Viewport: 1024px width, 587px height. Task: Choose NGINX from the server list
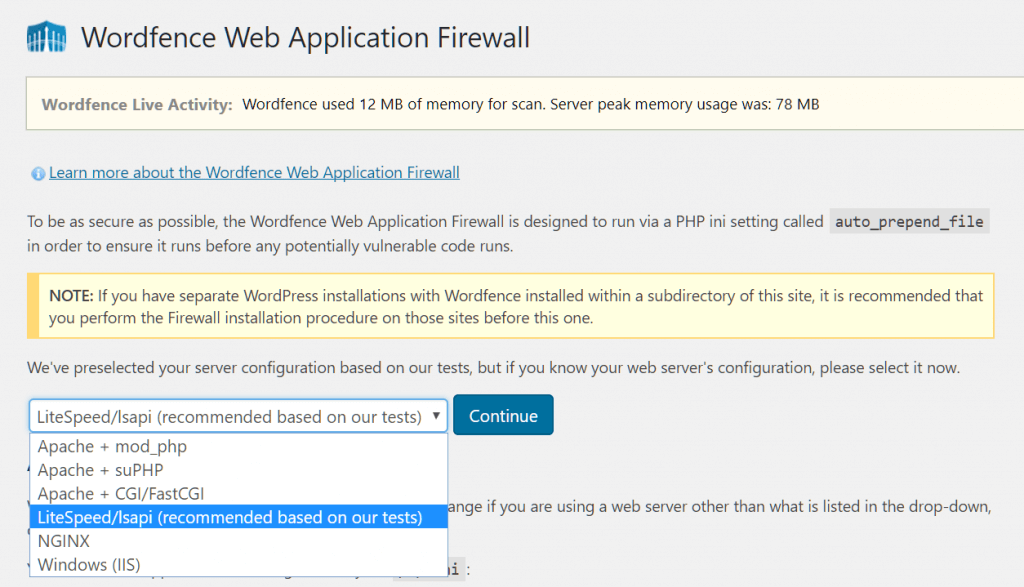pyautogui.click(x=64, y=541)
